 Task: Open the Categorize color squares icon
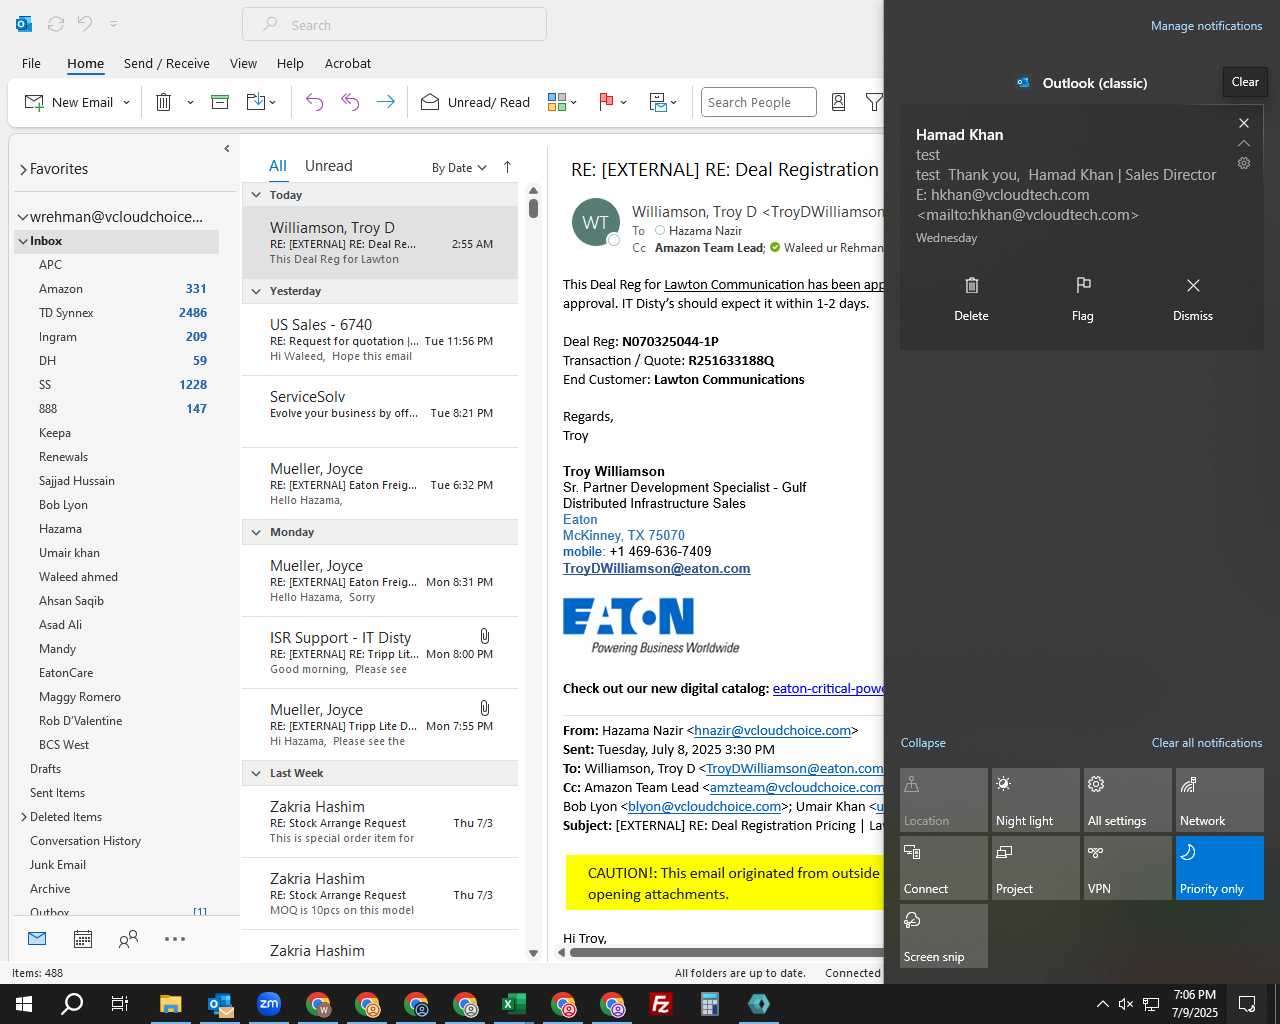[x=557, y=102]
